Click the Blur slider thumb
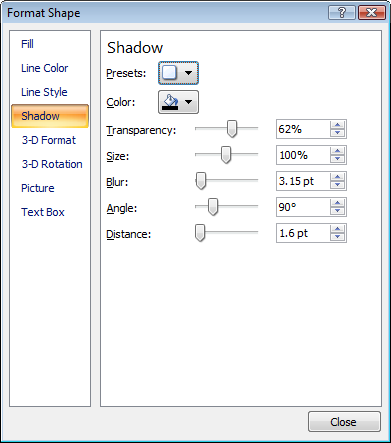Image resolution: width=391 pixels, height=443 pixels. [x=201, y=181]
